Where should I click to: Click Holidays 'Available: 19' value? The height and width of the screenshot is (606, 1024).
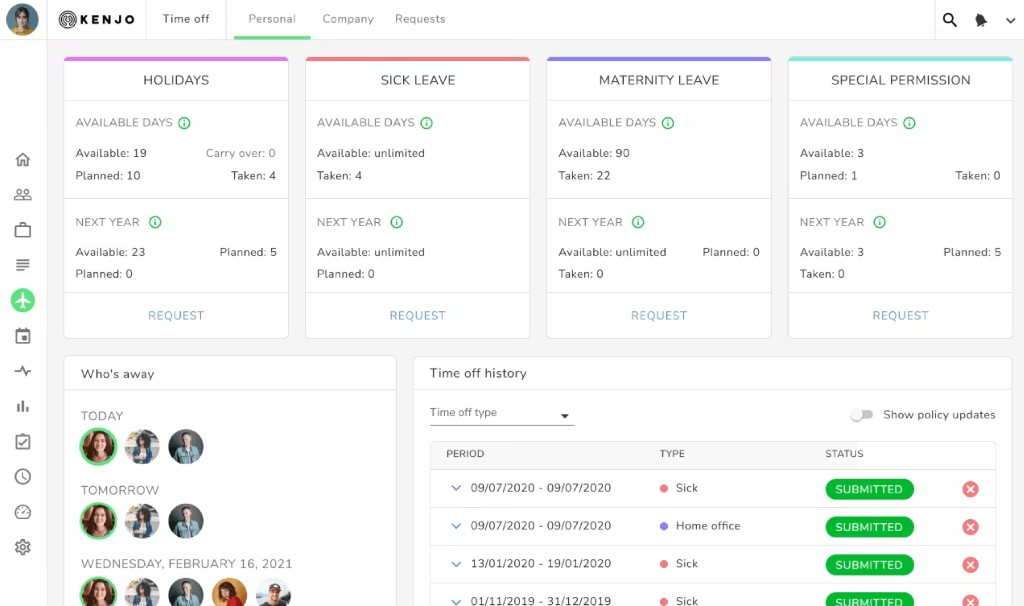click(111, 153)
